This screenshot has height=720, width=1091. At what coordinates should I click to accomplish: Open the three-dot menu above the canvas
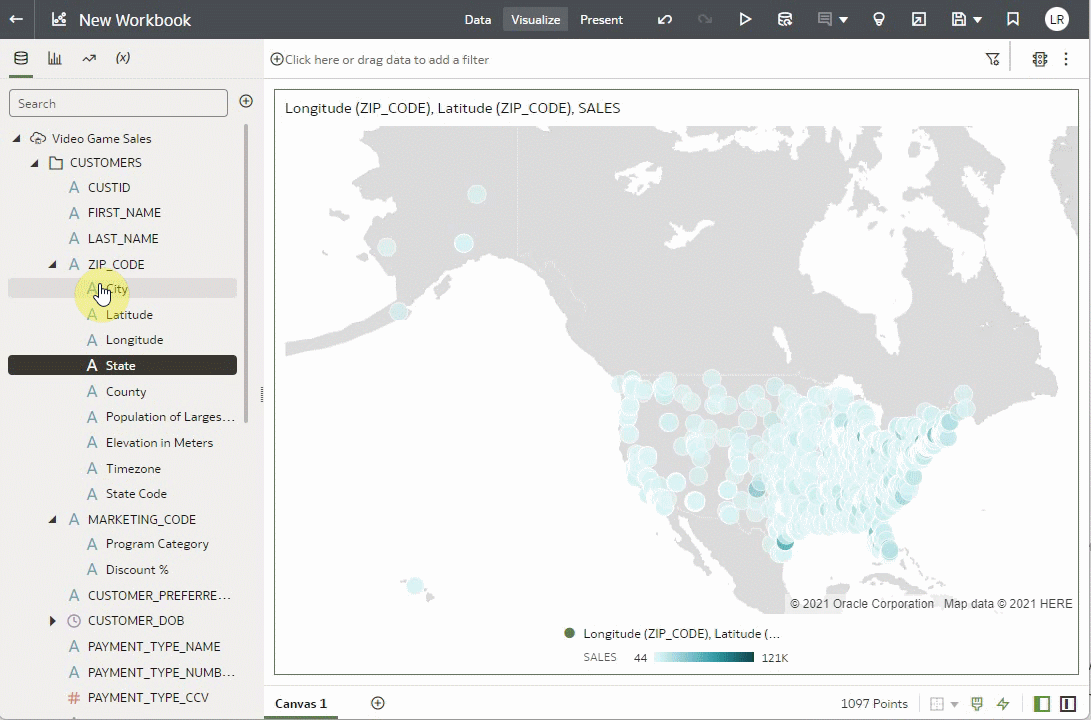pyautogui.click(x=1065, y=59)
